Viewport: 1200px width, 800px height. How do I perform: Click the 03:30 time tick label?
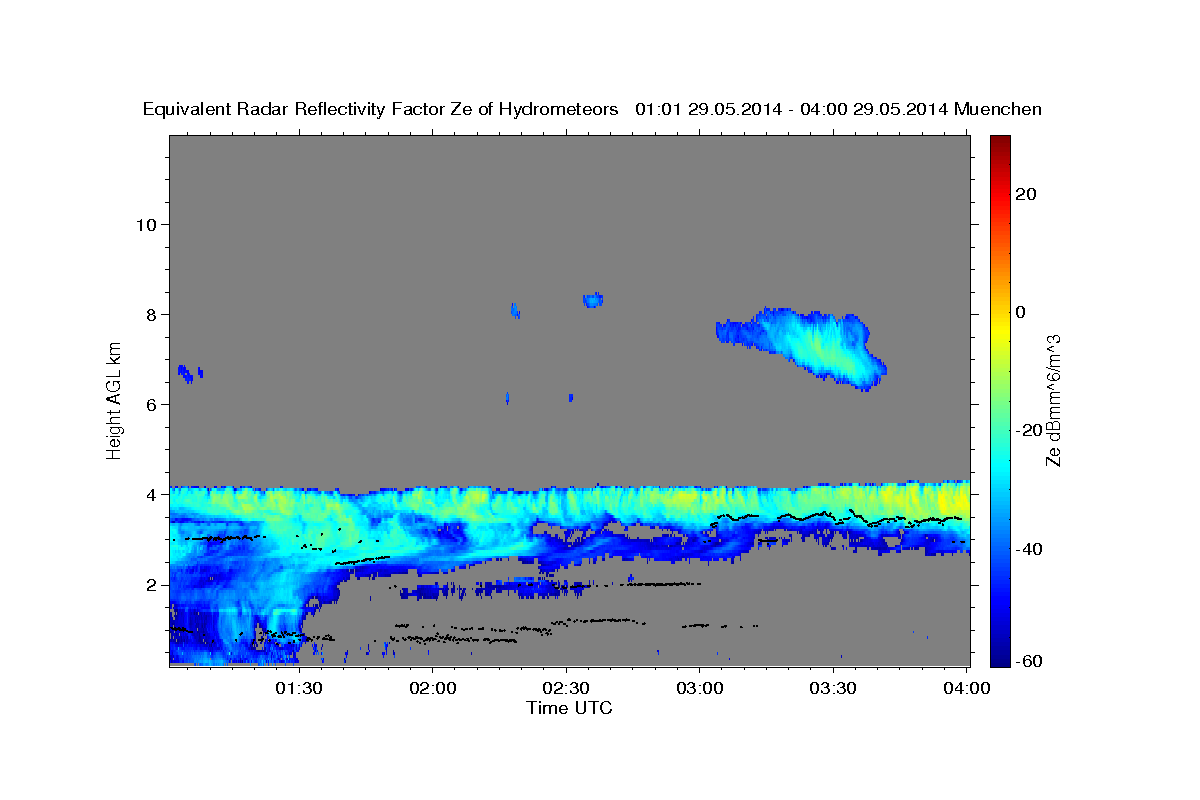(833, 688)
